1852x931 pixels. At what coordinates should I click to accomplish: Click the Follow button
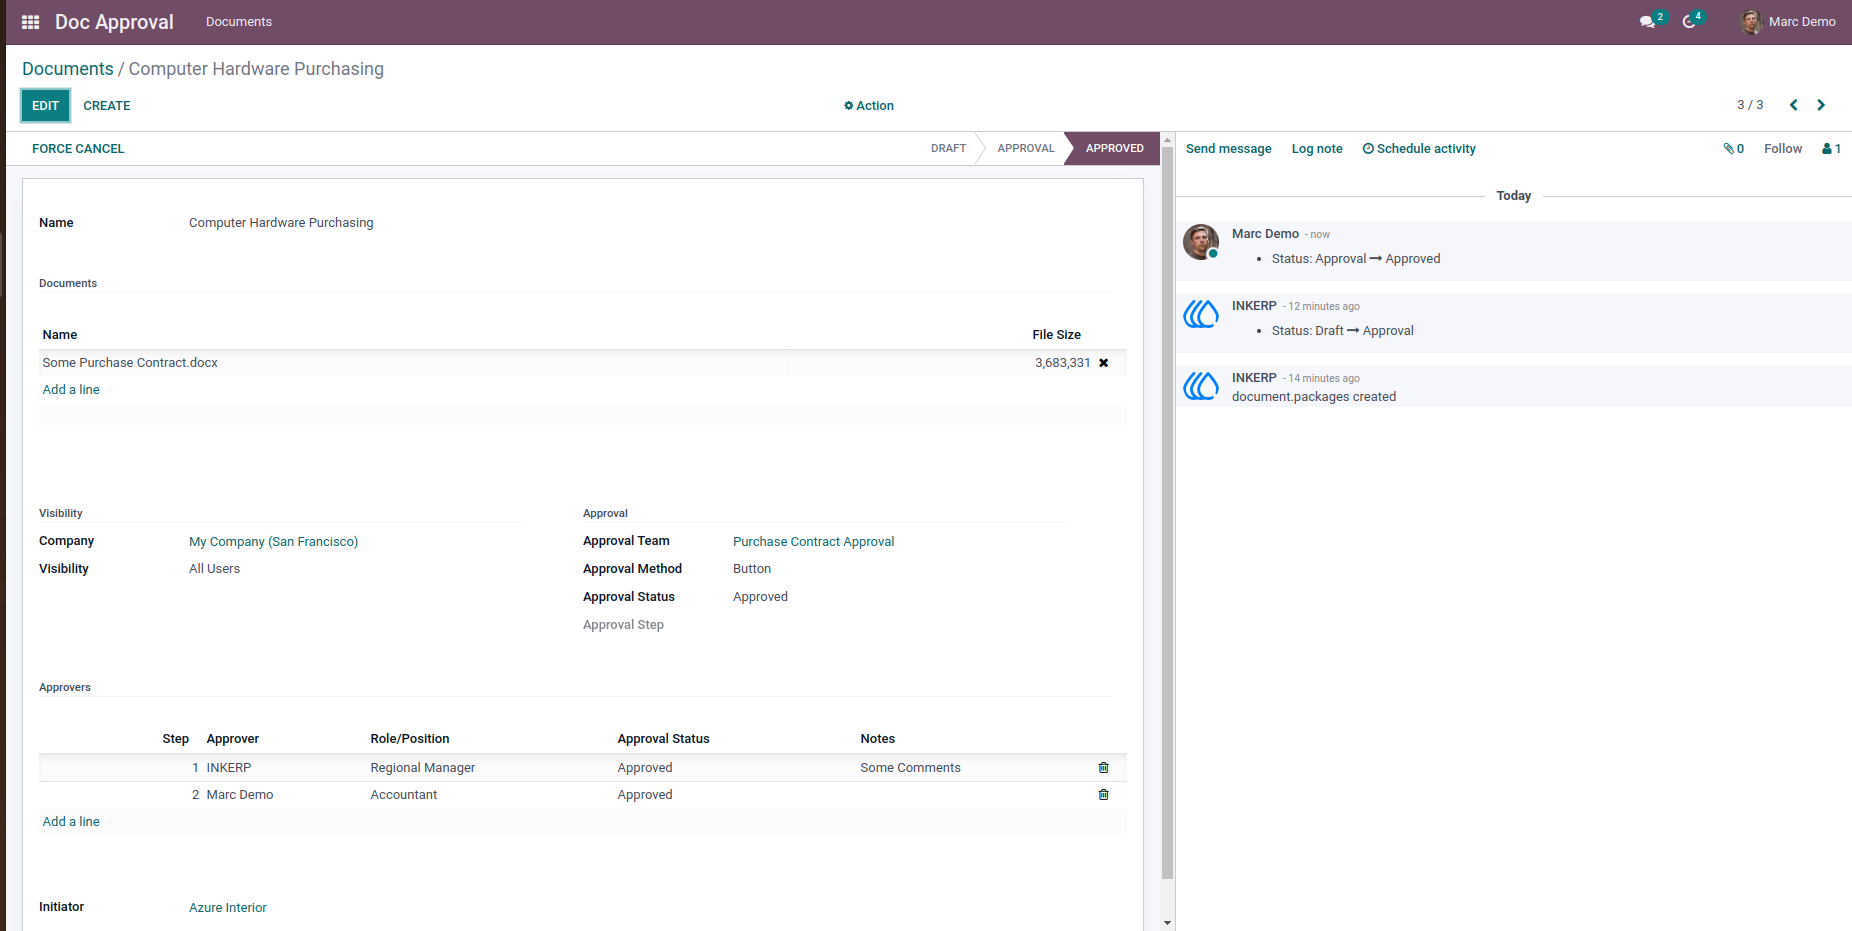click(x=1783, y=149)
